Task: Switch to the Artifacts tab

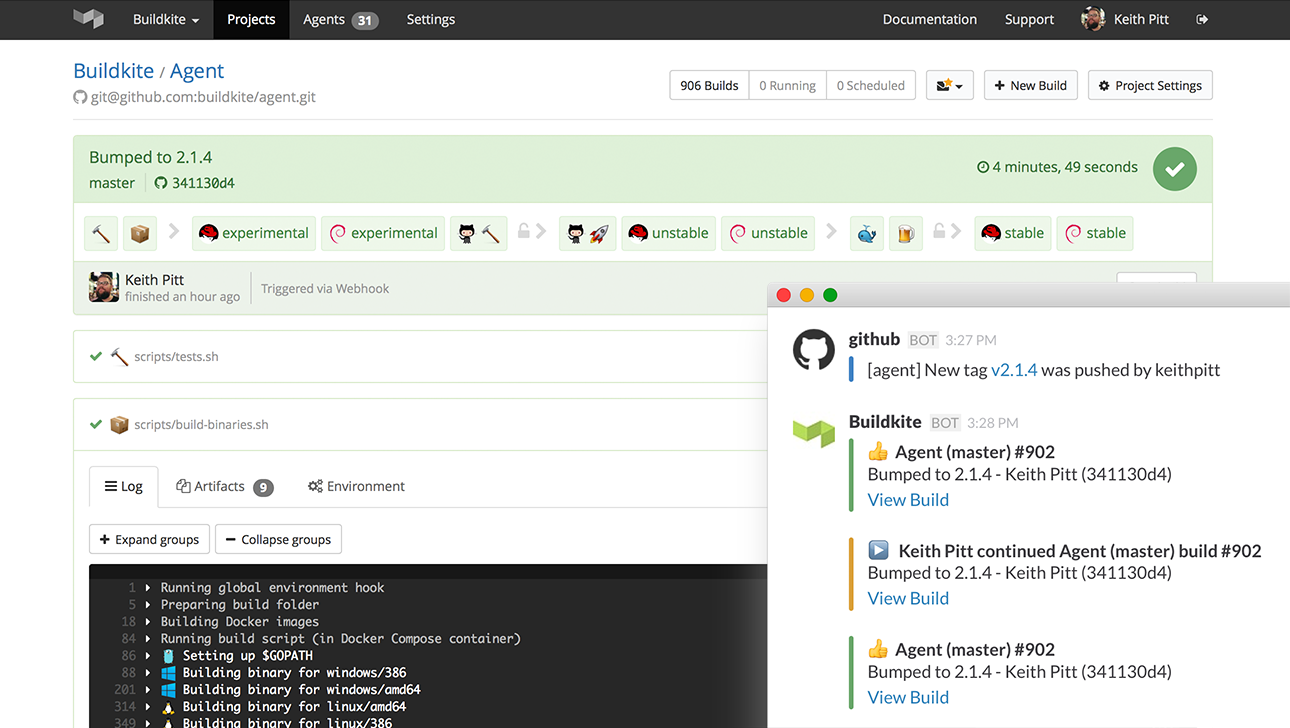Action: pos(224,486)
